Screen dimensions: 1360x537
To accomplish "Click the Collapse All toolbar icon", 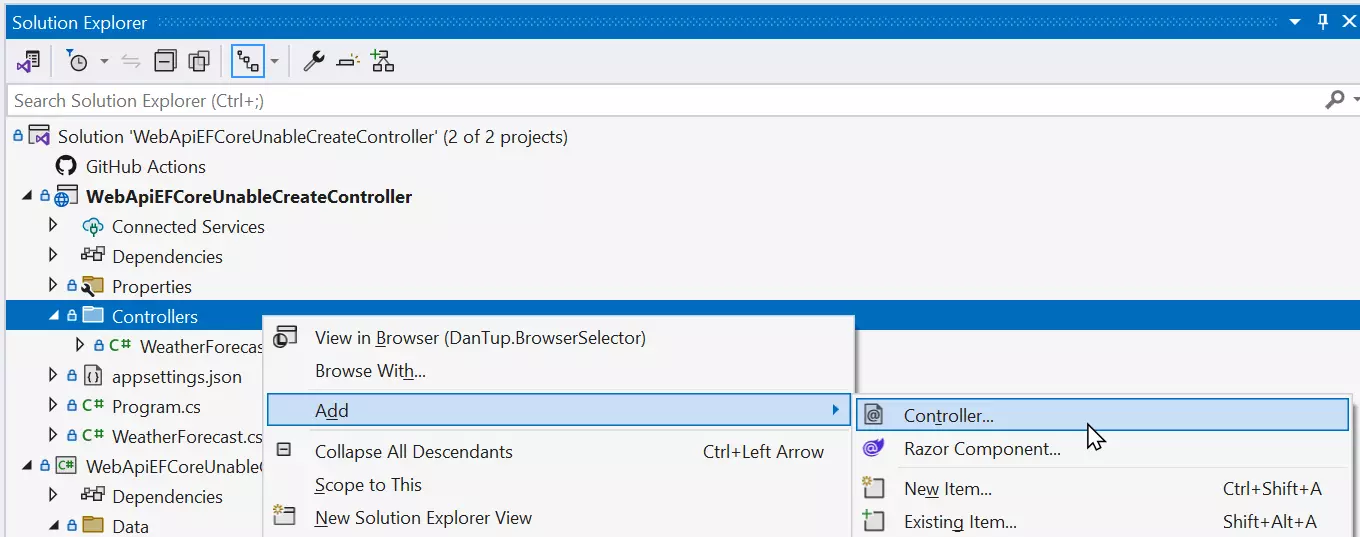I will click(165, 61).
